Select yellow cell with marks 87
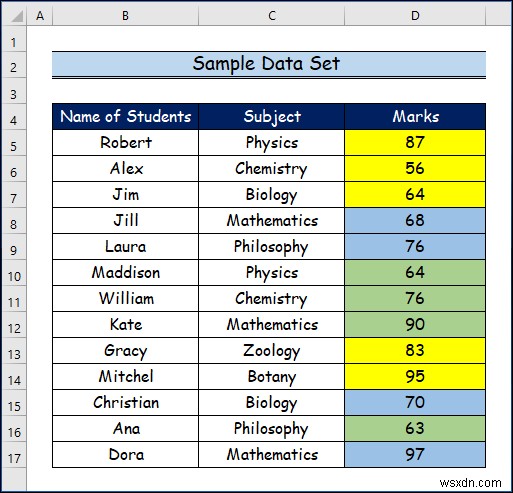This screenshot has width=513, height=493. [x=415, y=143]
